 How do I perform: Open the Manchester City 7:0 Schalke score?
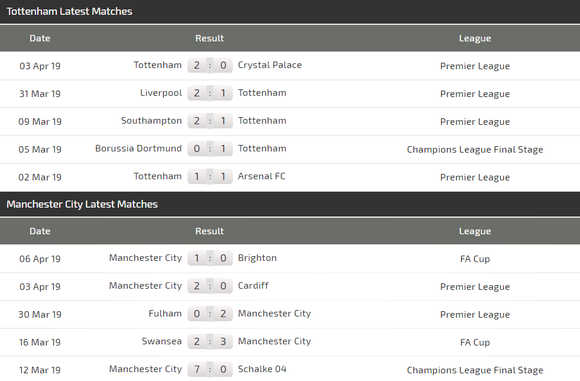point(210,369)
